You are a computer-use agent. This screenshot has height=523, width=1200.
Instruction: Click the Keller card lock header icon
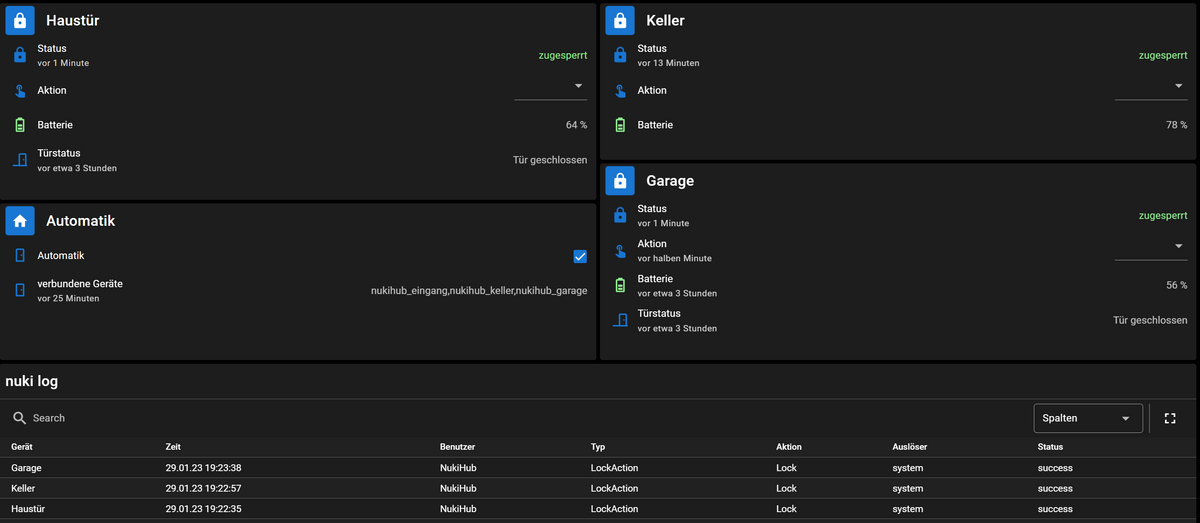(x=620, y=20)
